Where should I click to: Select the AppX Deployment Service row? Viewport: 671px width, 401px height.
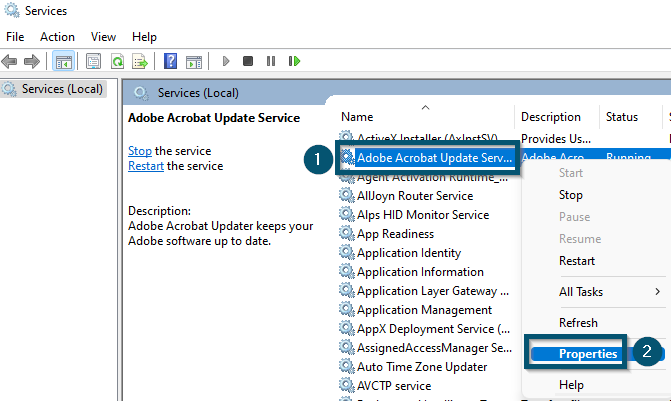click(x=433, y=329)
